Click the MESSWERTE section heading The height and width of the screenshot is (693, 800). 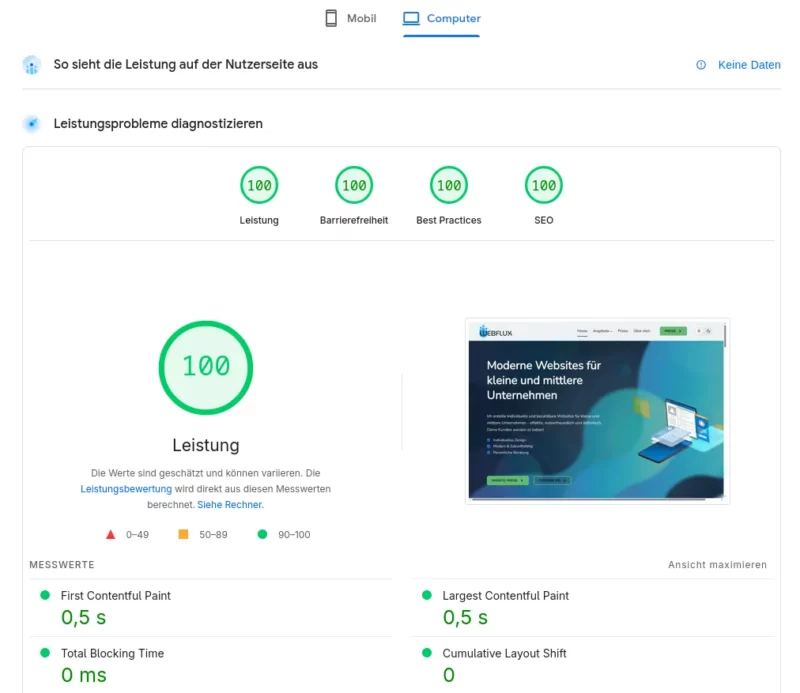pos(62,565)
